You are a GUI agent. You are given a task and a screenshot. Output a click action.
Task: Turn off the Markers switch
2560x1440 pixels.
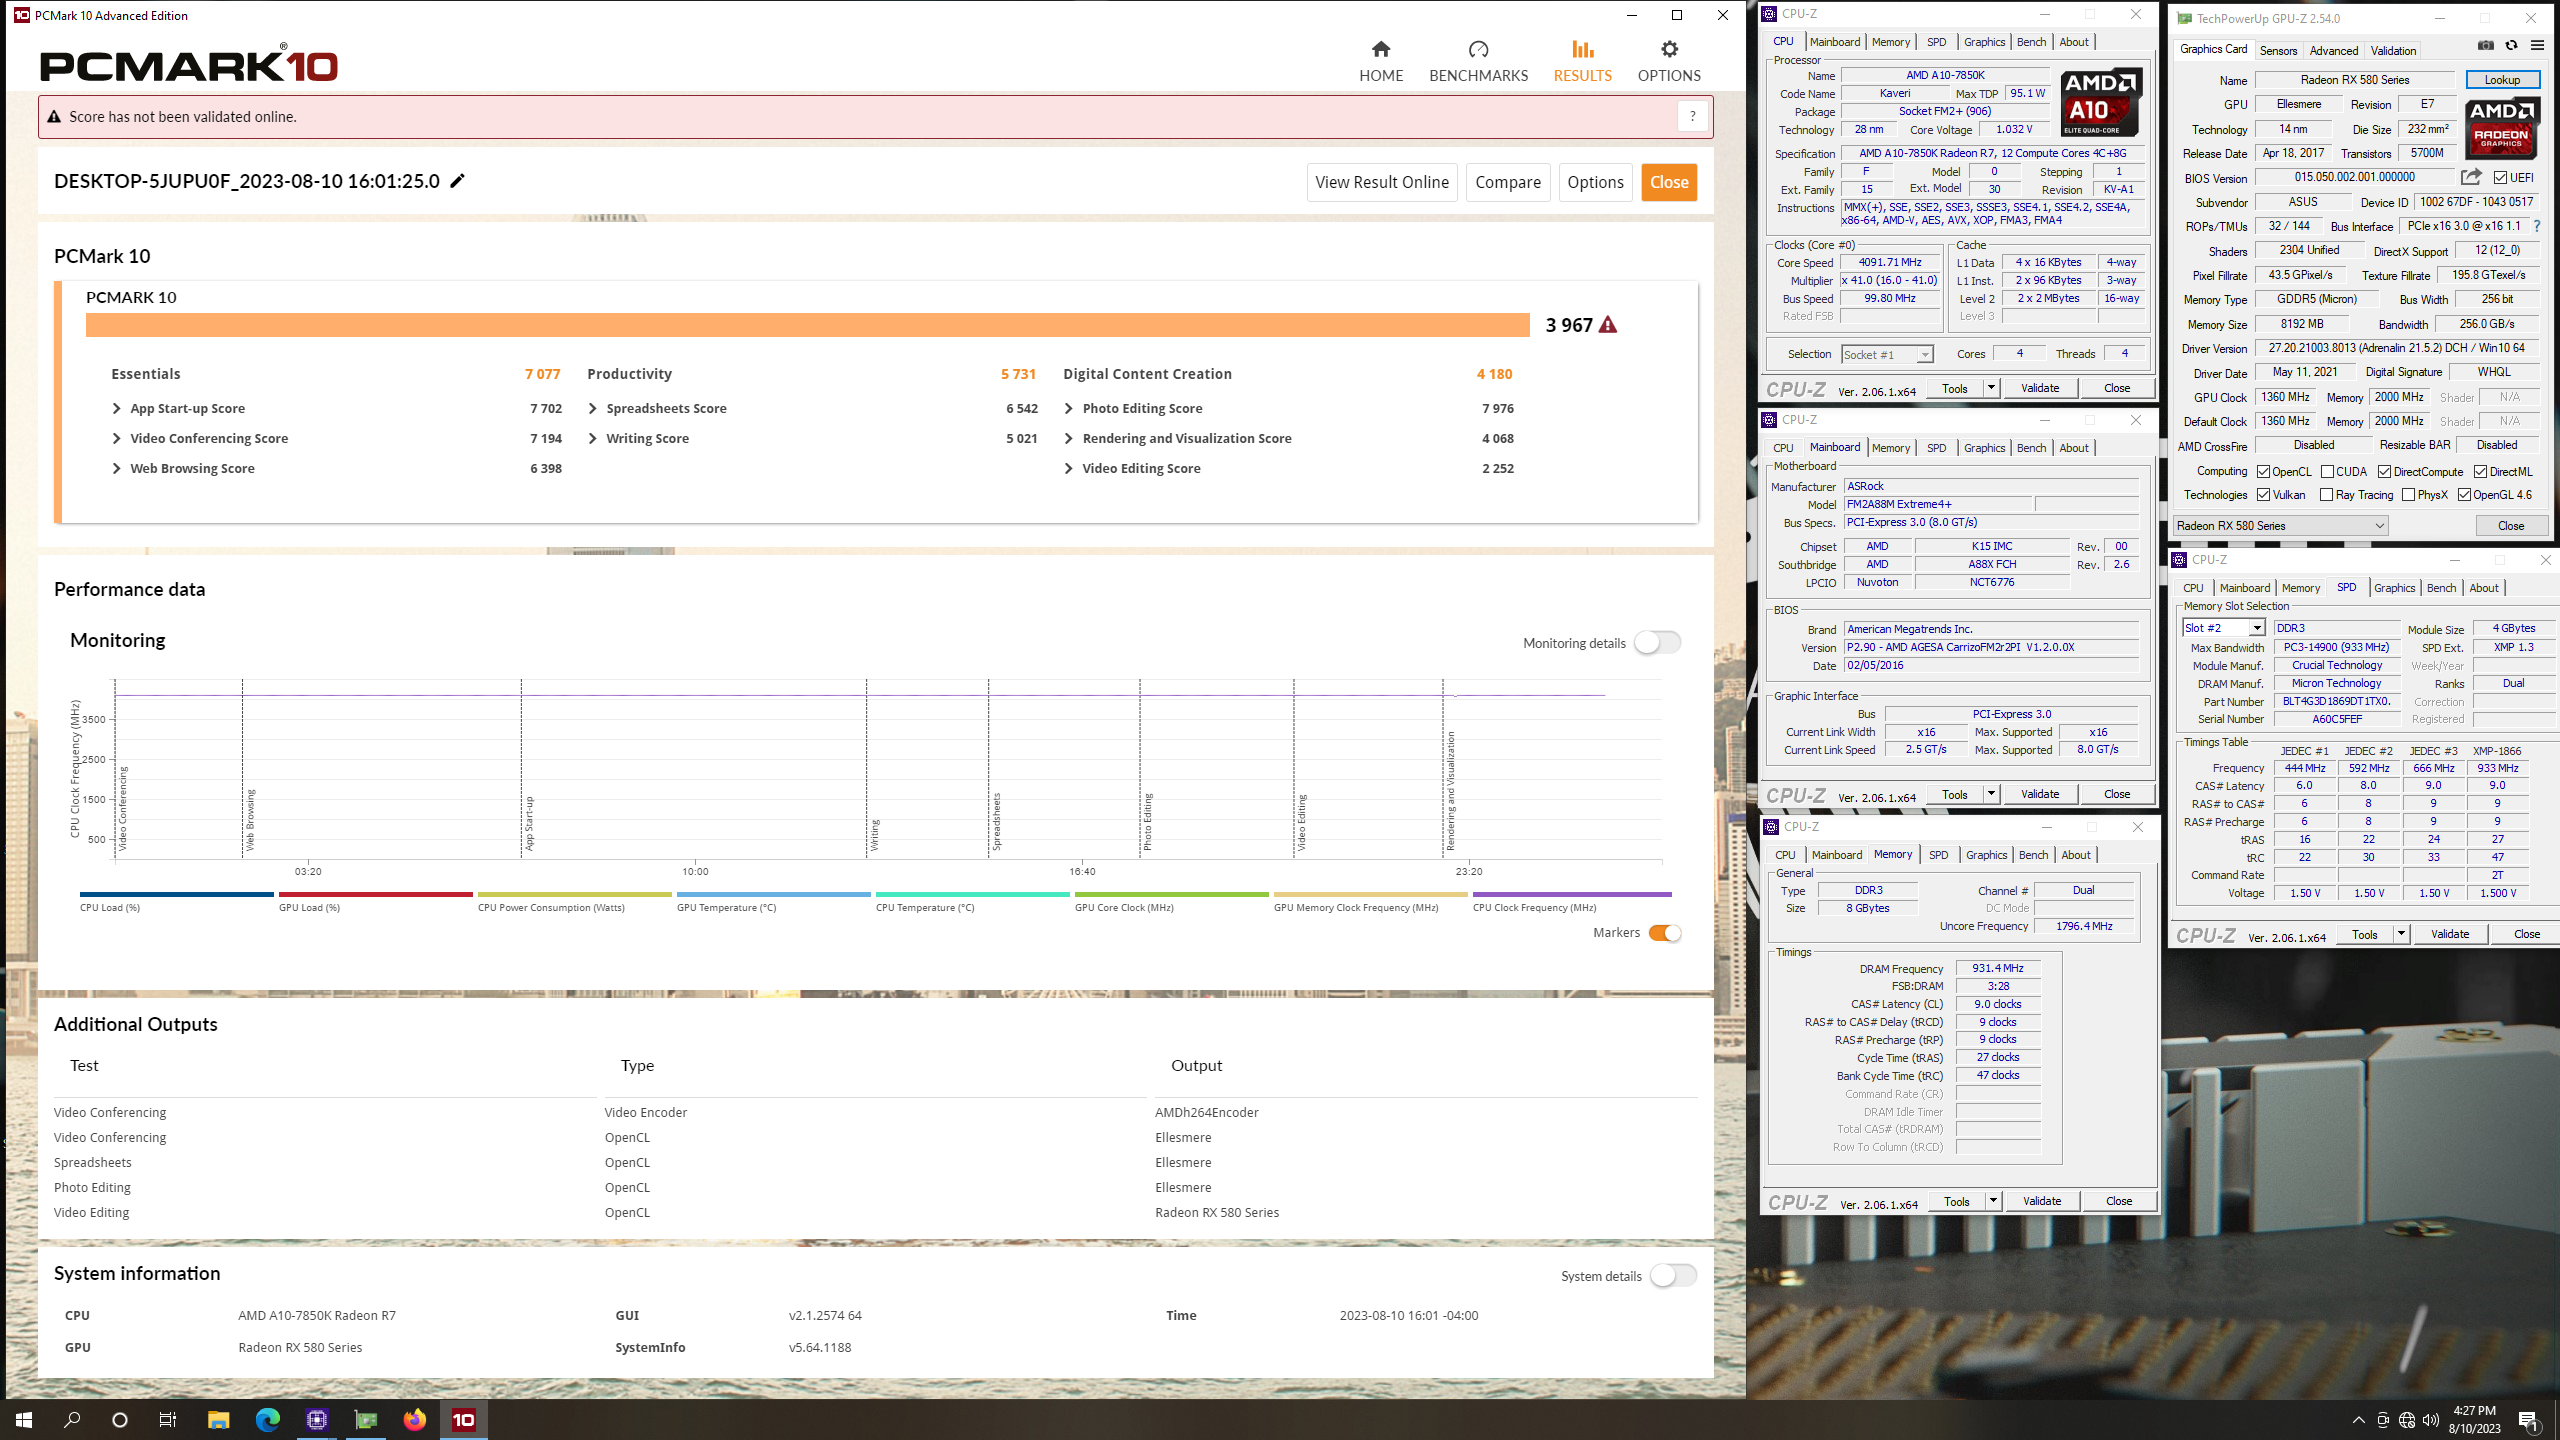coord(1665,933)
